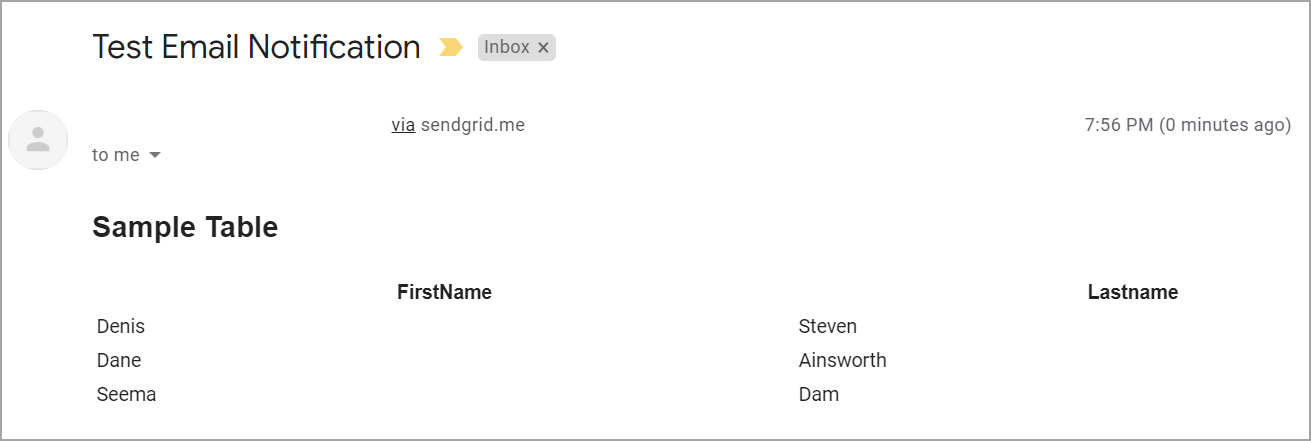The image size is (1311, 441).
Task: Select the Inbox label chip text
Action: coord(506,47)
